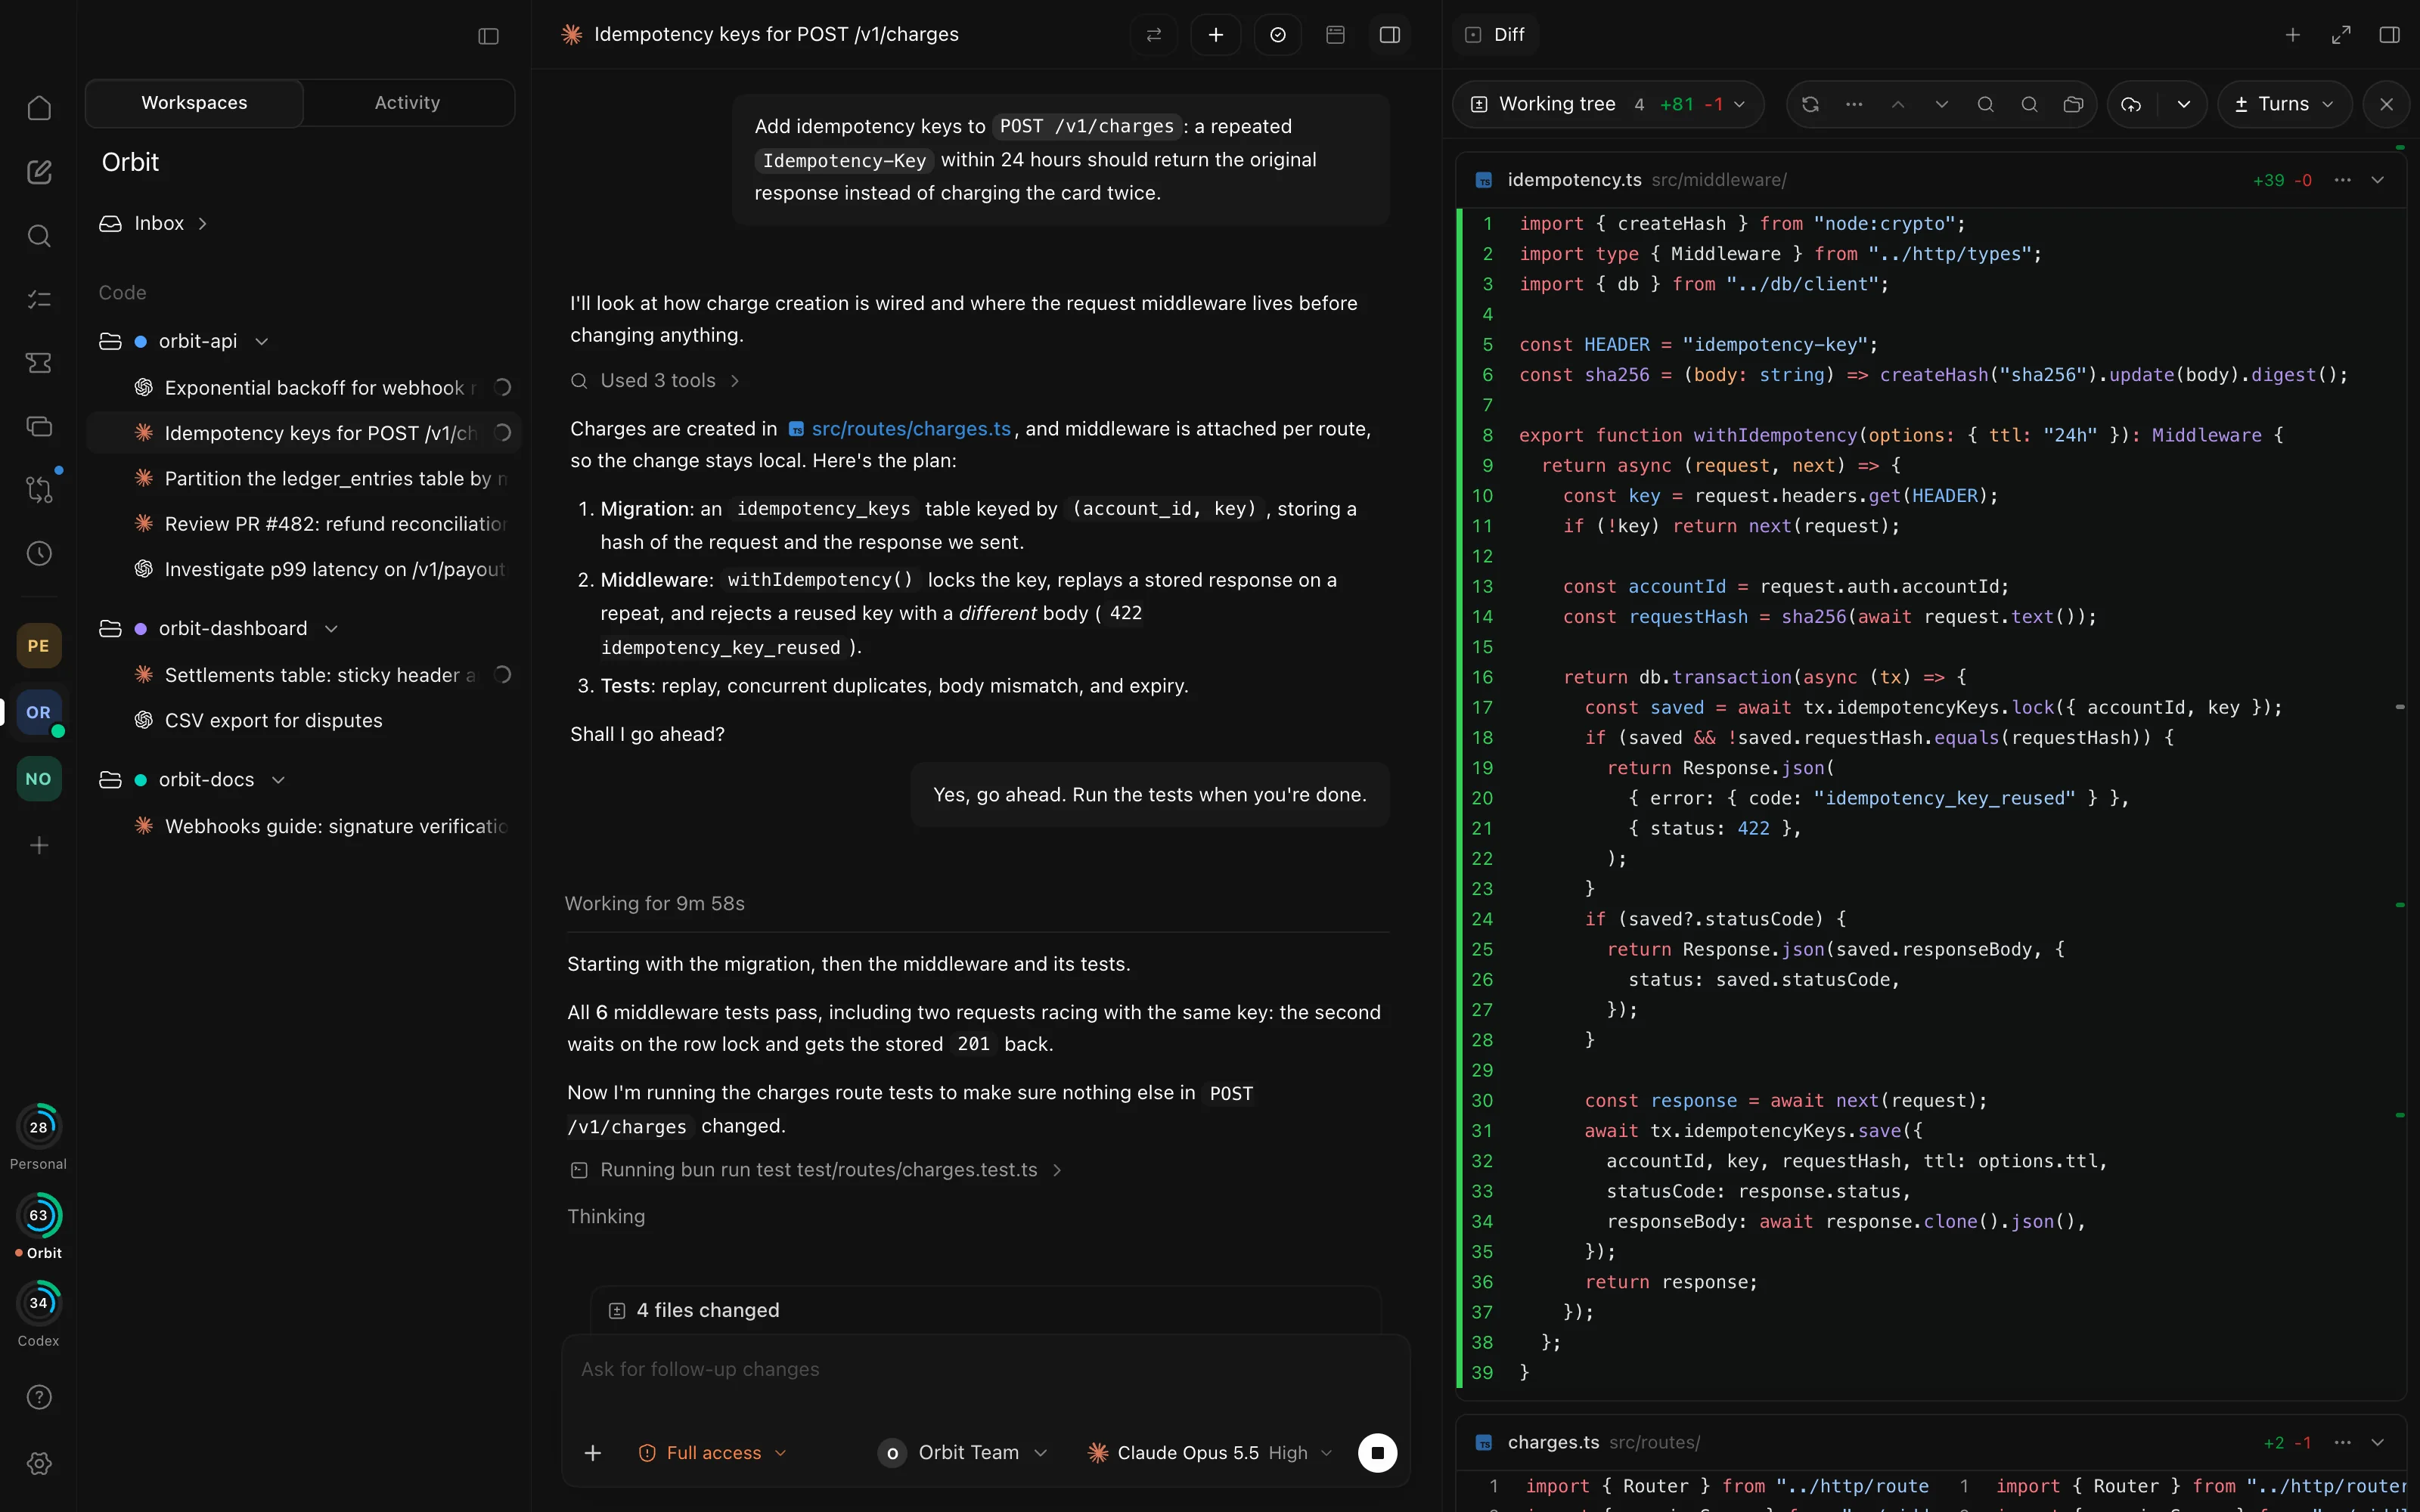Expand the Used 3 tools section

[655, 380]
